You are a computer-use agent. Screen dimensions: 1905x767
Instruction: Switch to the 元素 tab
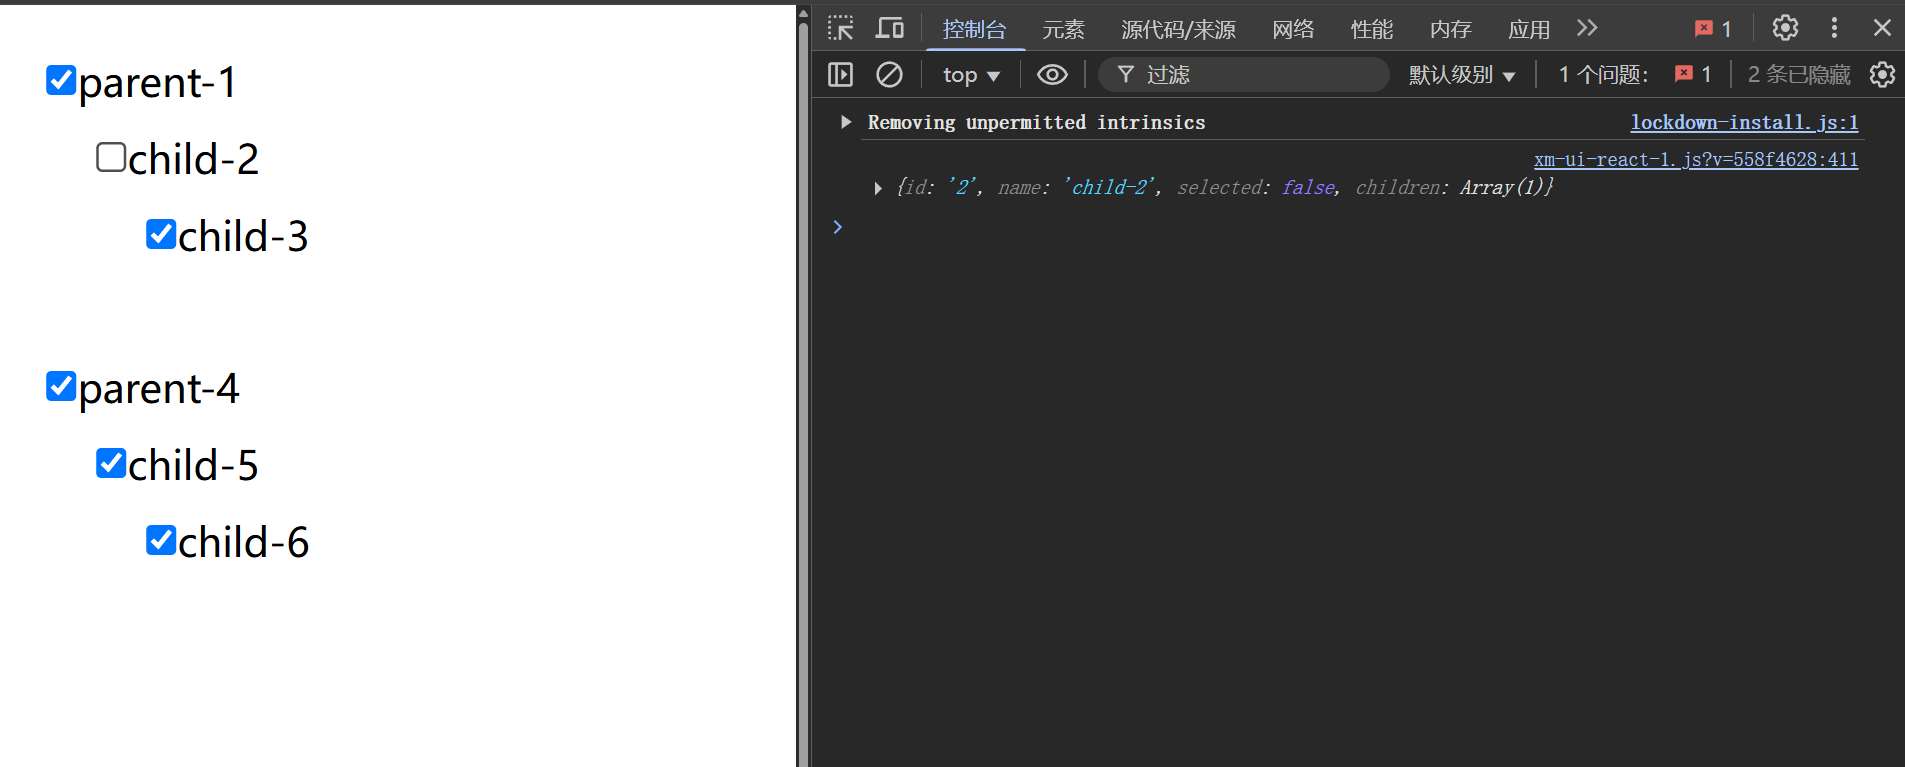point(1063,29)
